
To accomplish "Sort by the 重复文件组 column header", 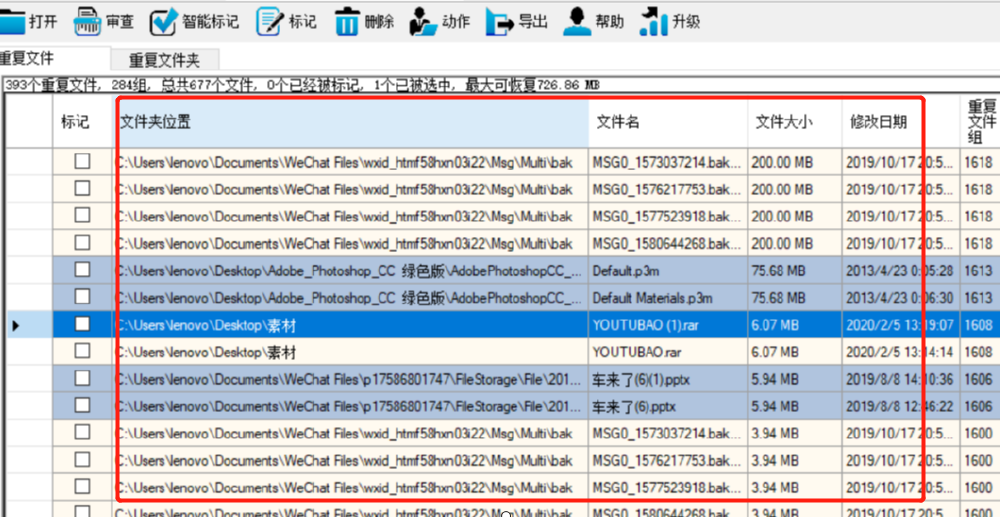I will (980, 121).
